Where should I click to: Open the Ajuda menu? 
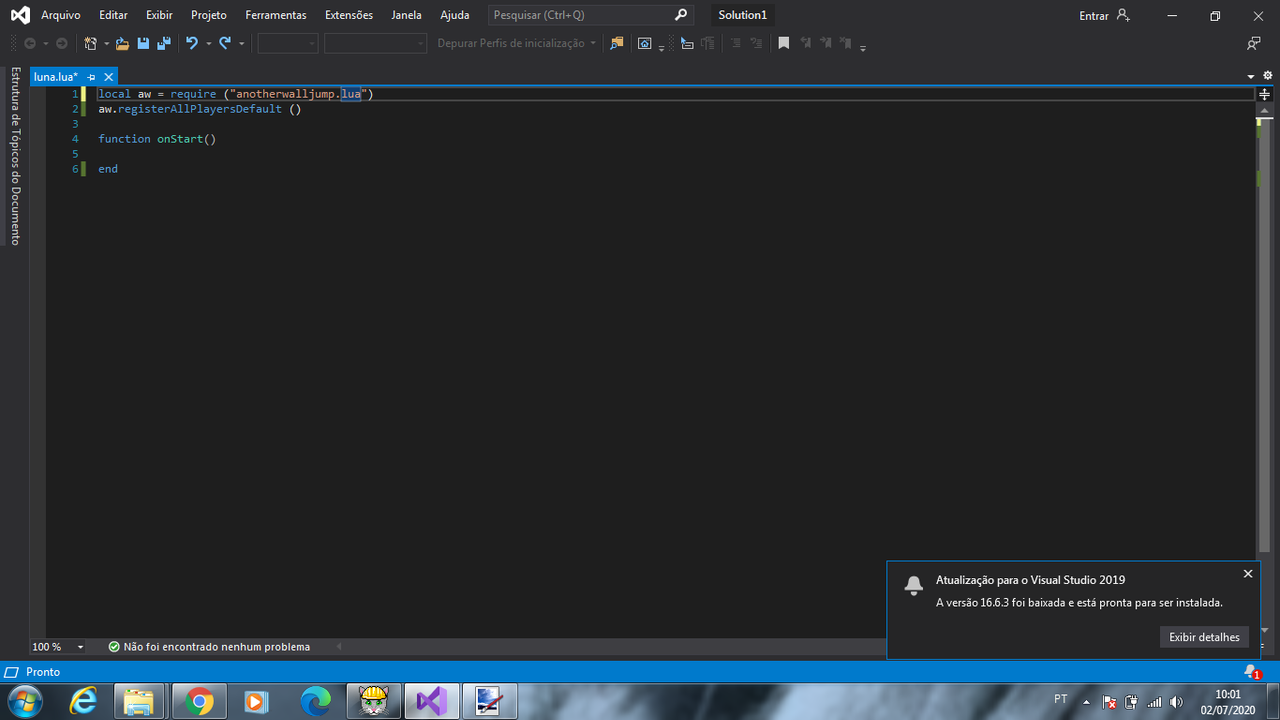click(x=455, y=15)
